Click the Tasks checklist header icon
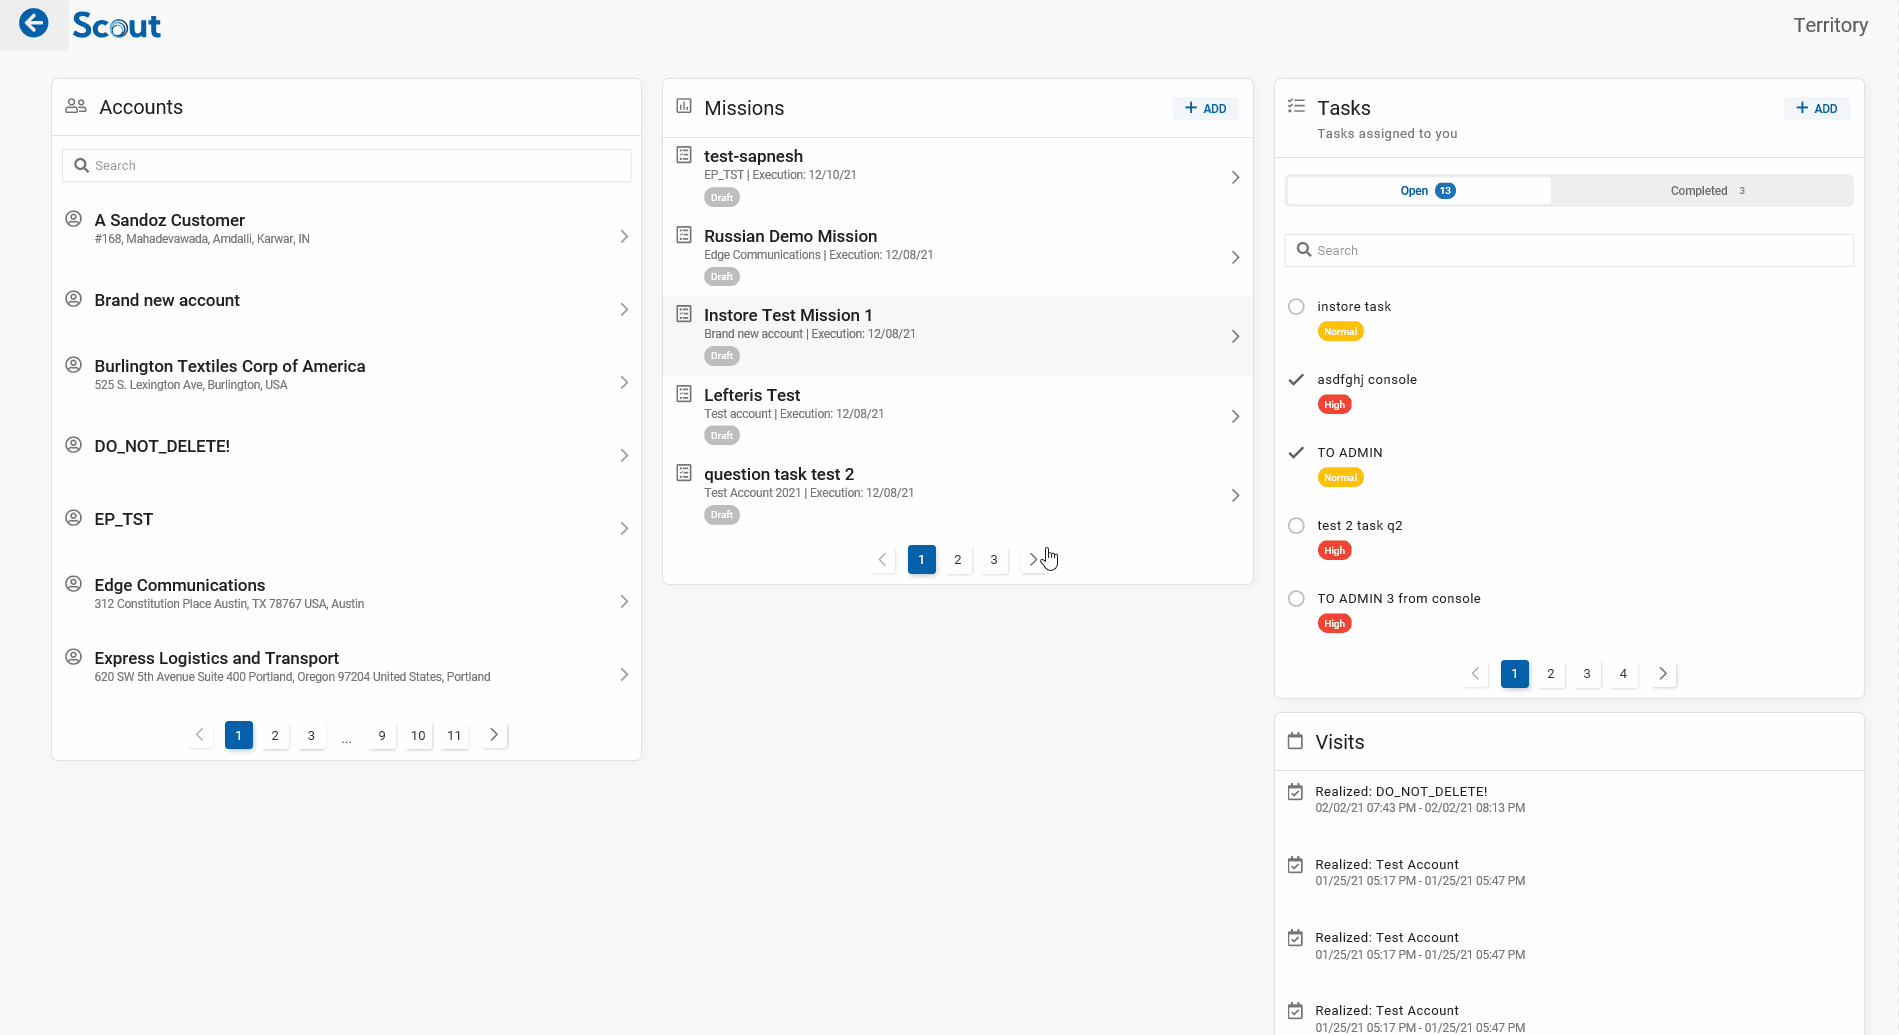The height and width of the screenshot is (1035, 1899). pyautogui.click(x=1296, y=106)
